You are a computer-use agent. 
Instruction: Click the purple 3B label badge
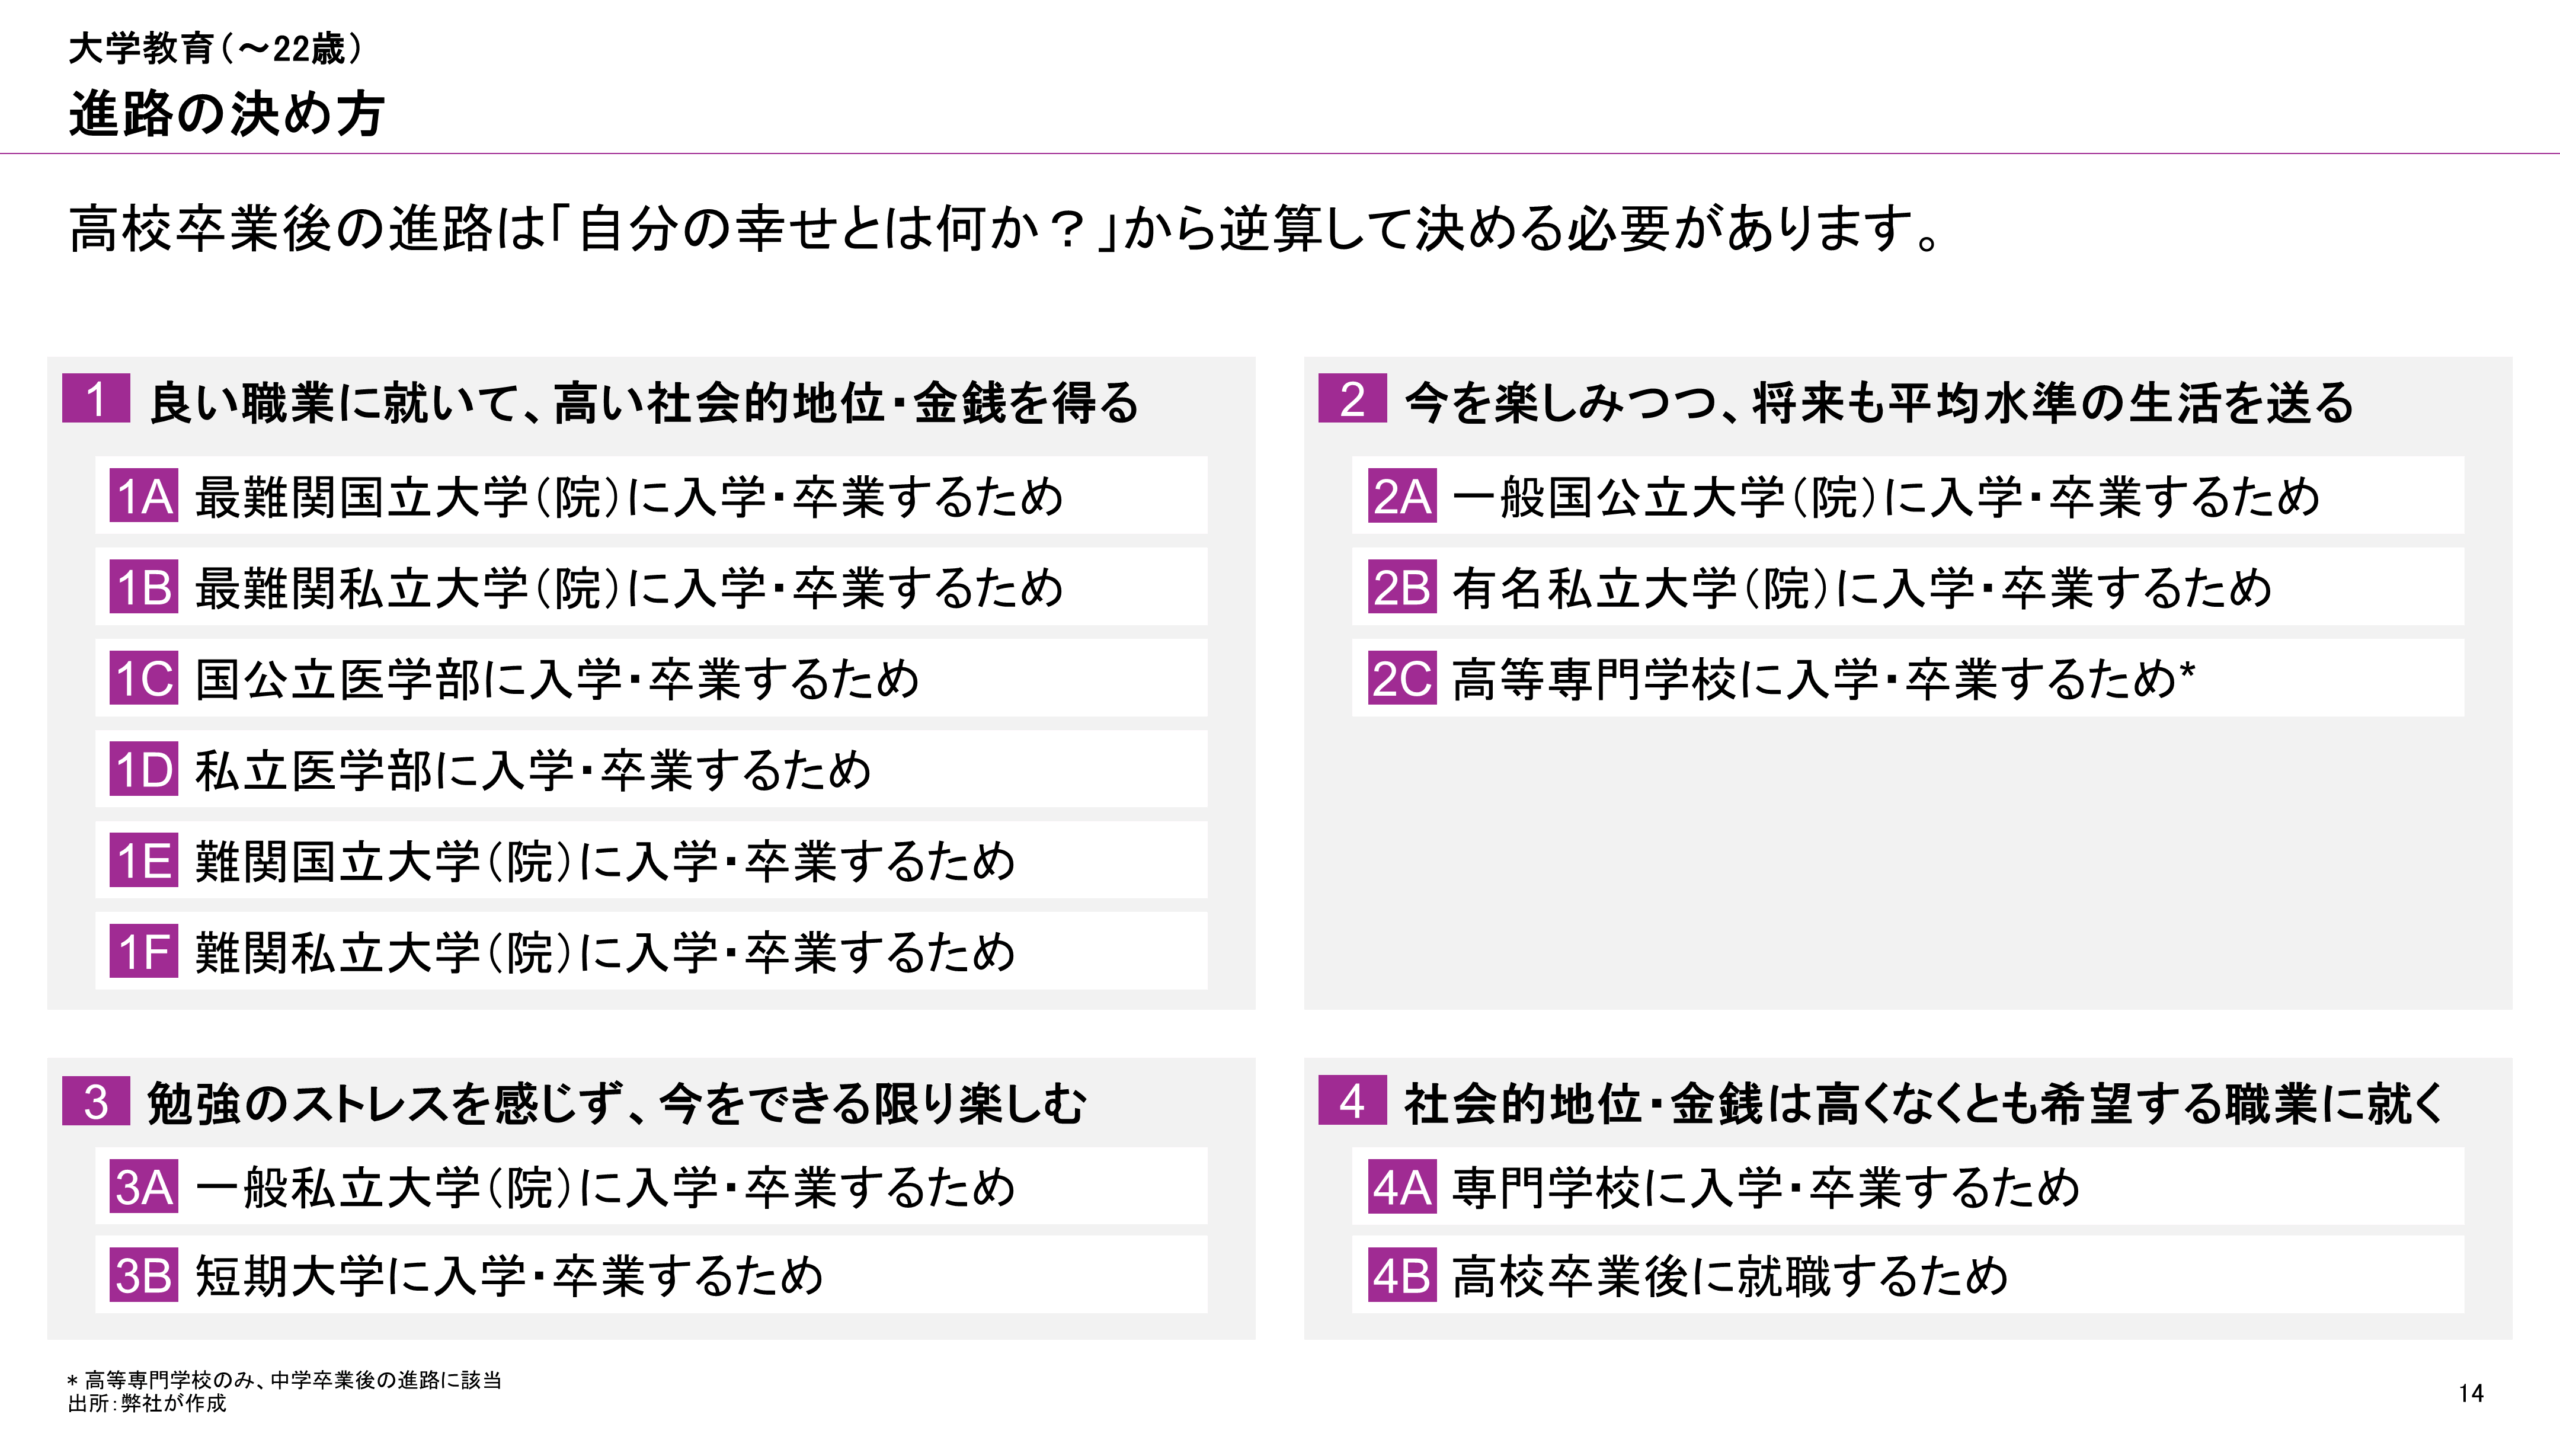point(144,1275)
